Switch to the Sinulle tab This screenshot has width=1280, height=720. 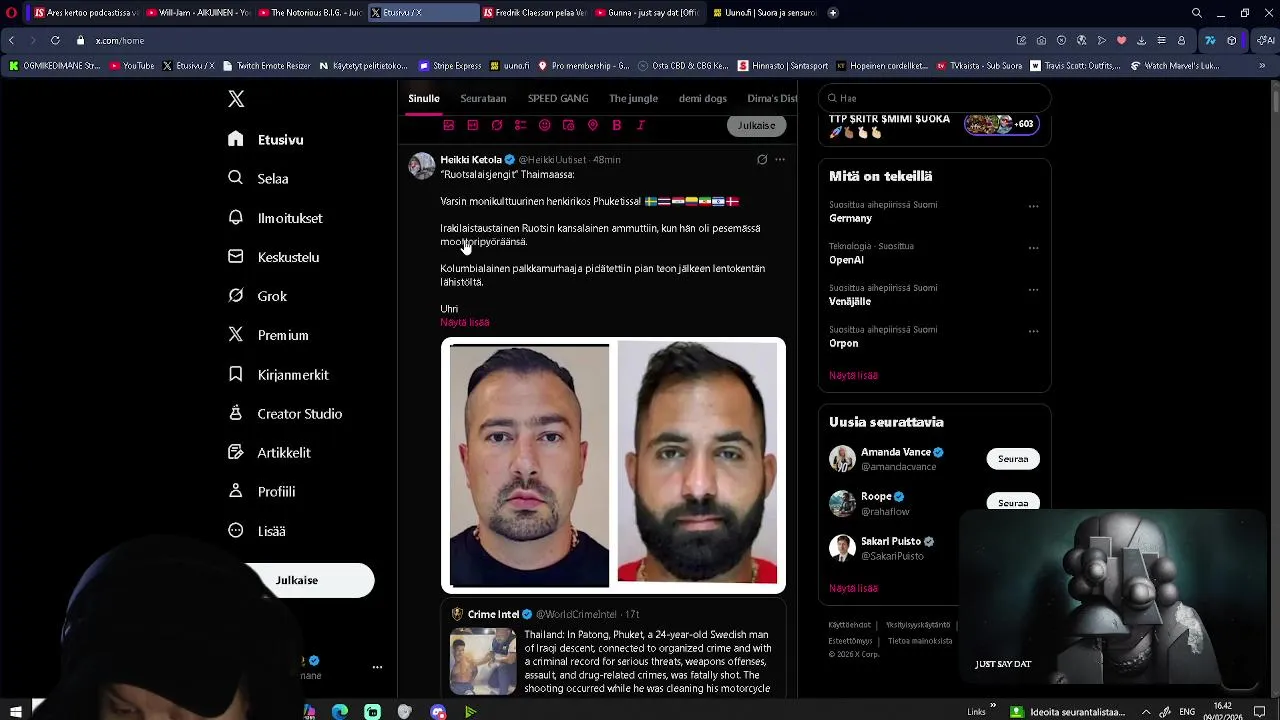[x=424, y=98]
